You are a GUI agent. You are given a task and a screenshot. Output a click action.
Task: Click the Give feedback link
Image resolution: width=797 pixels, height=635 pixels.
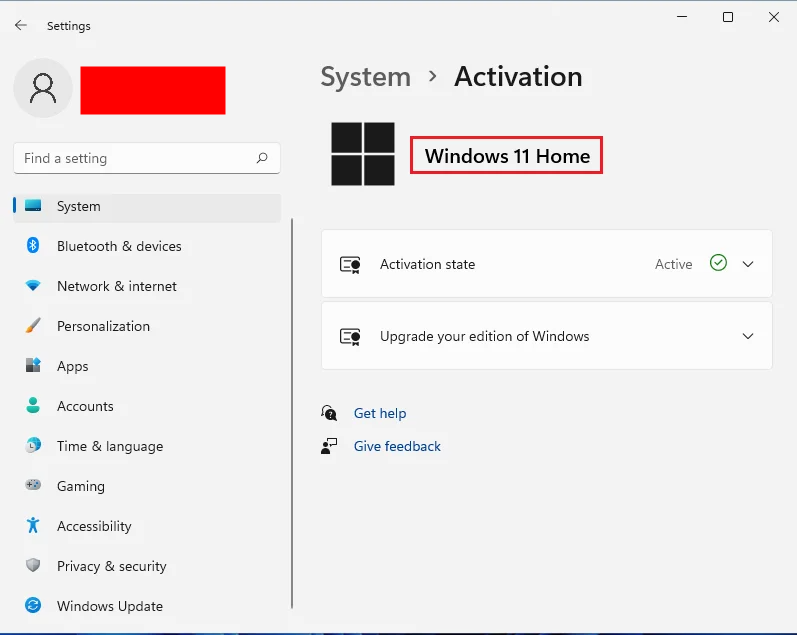point(397,446)
